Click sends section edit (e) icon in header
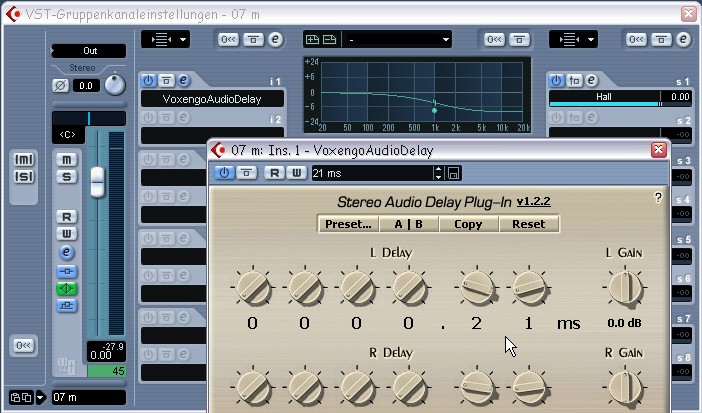The image size is (702, 413). pos(683,39)
